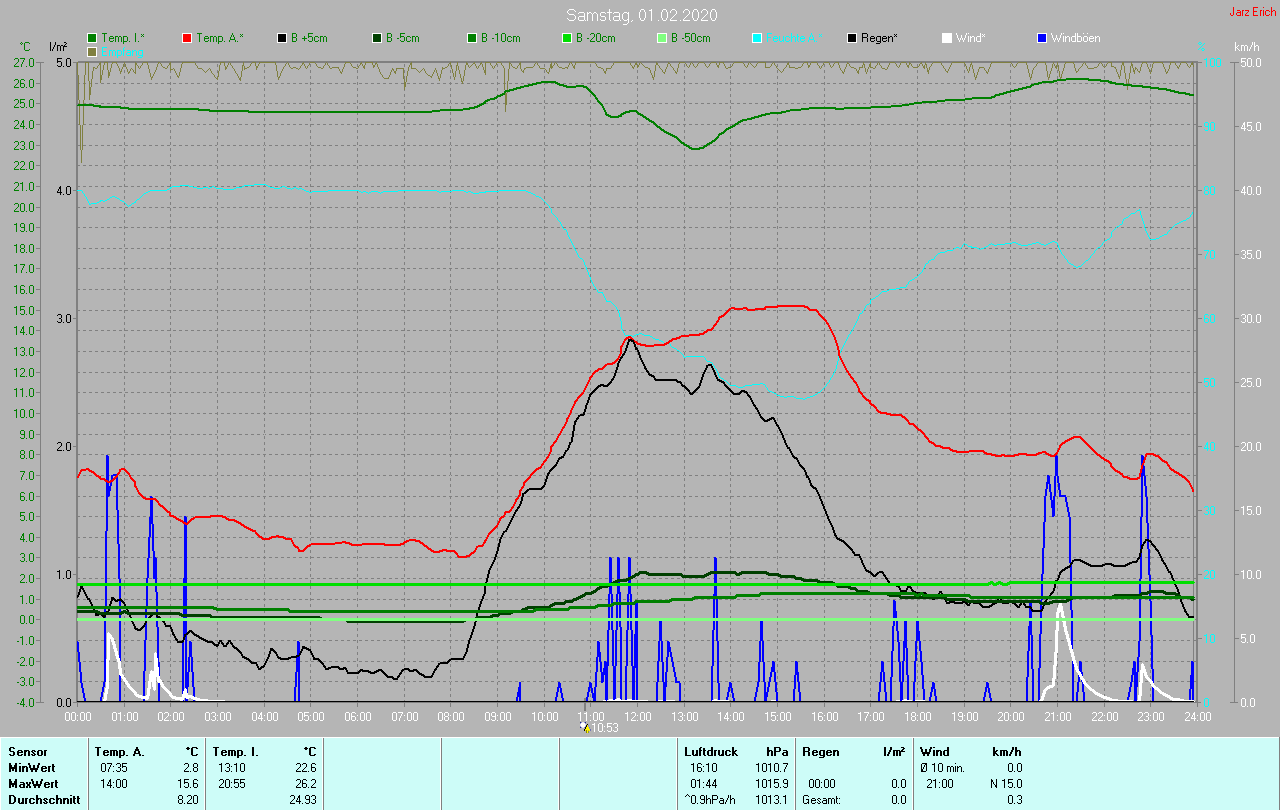Click the green Temp. I.* legend marker
The width and height of the screenshot is (1280, 810).
[x=92, y=38]
